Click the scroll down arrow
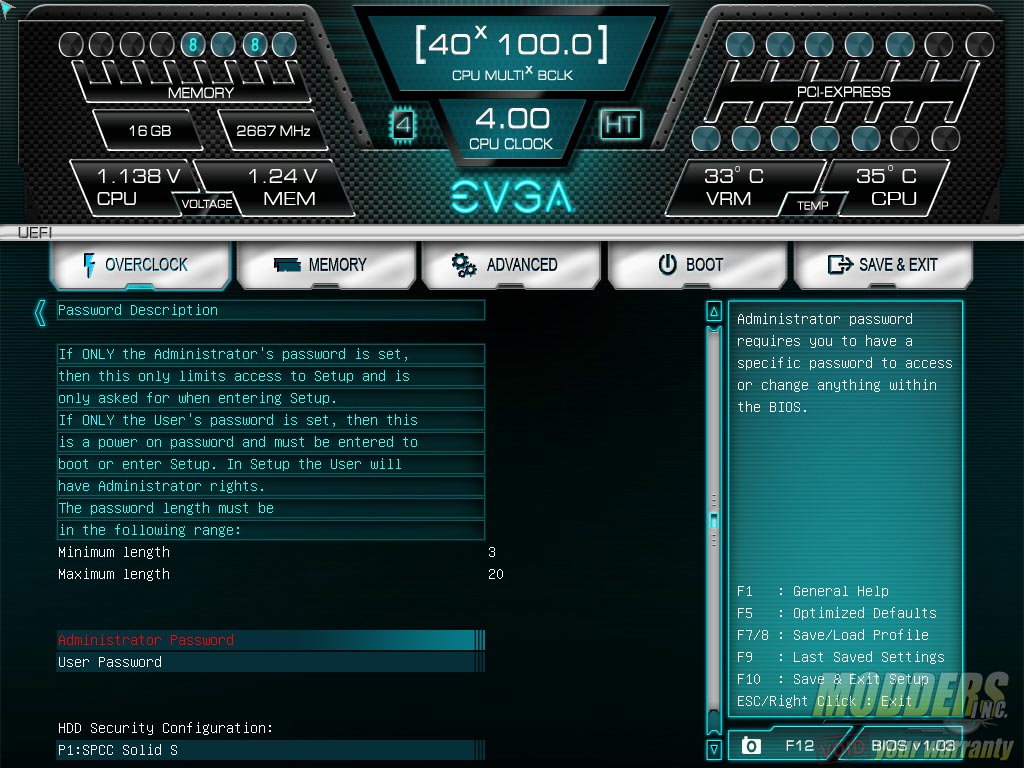 coord(714,748)
